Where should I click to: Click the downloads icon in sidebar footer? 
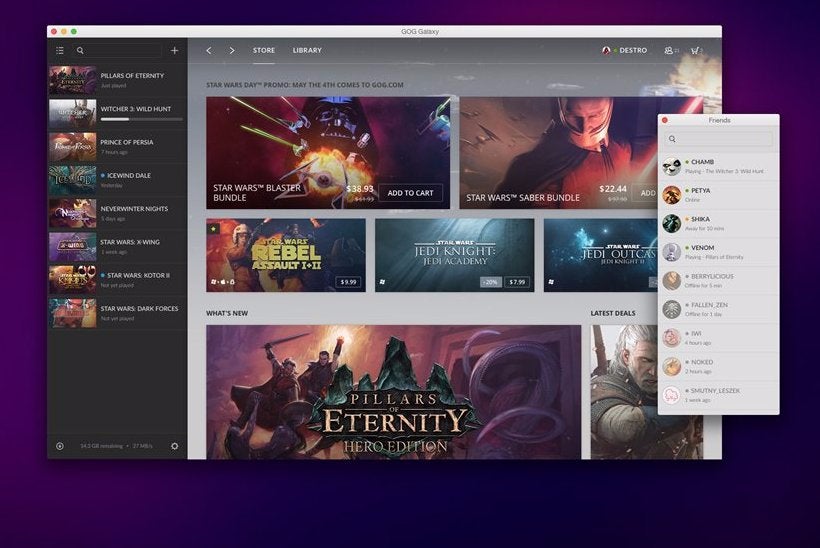tap(60, 446)
